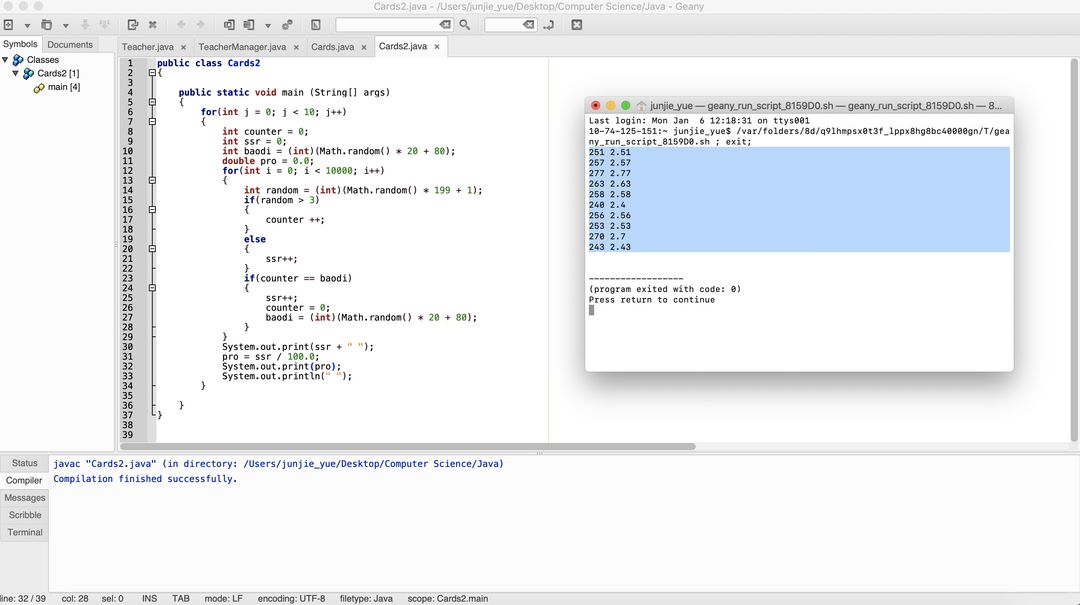1080x605 pixels.
Task: Collapse the Classes tree node
Action: pyautogui.click(x=6, y=60)
